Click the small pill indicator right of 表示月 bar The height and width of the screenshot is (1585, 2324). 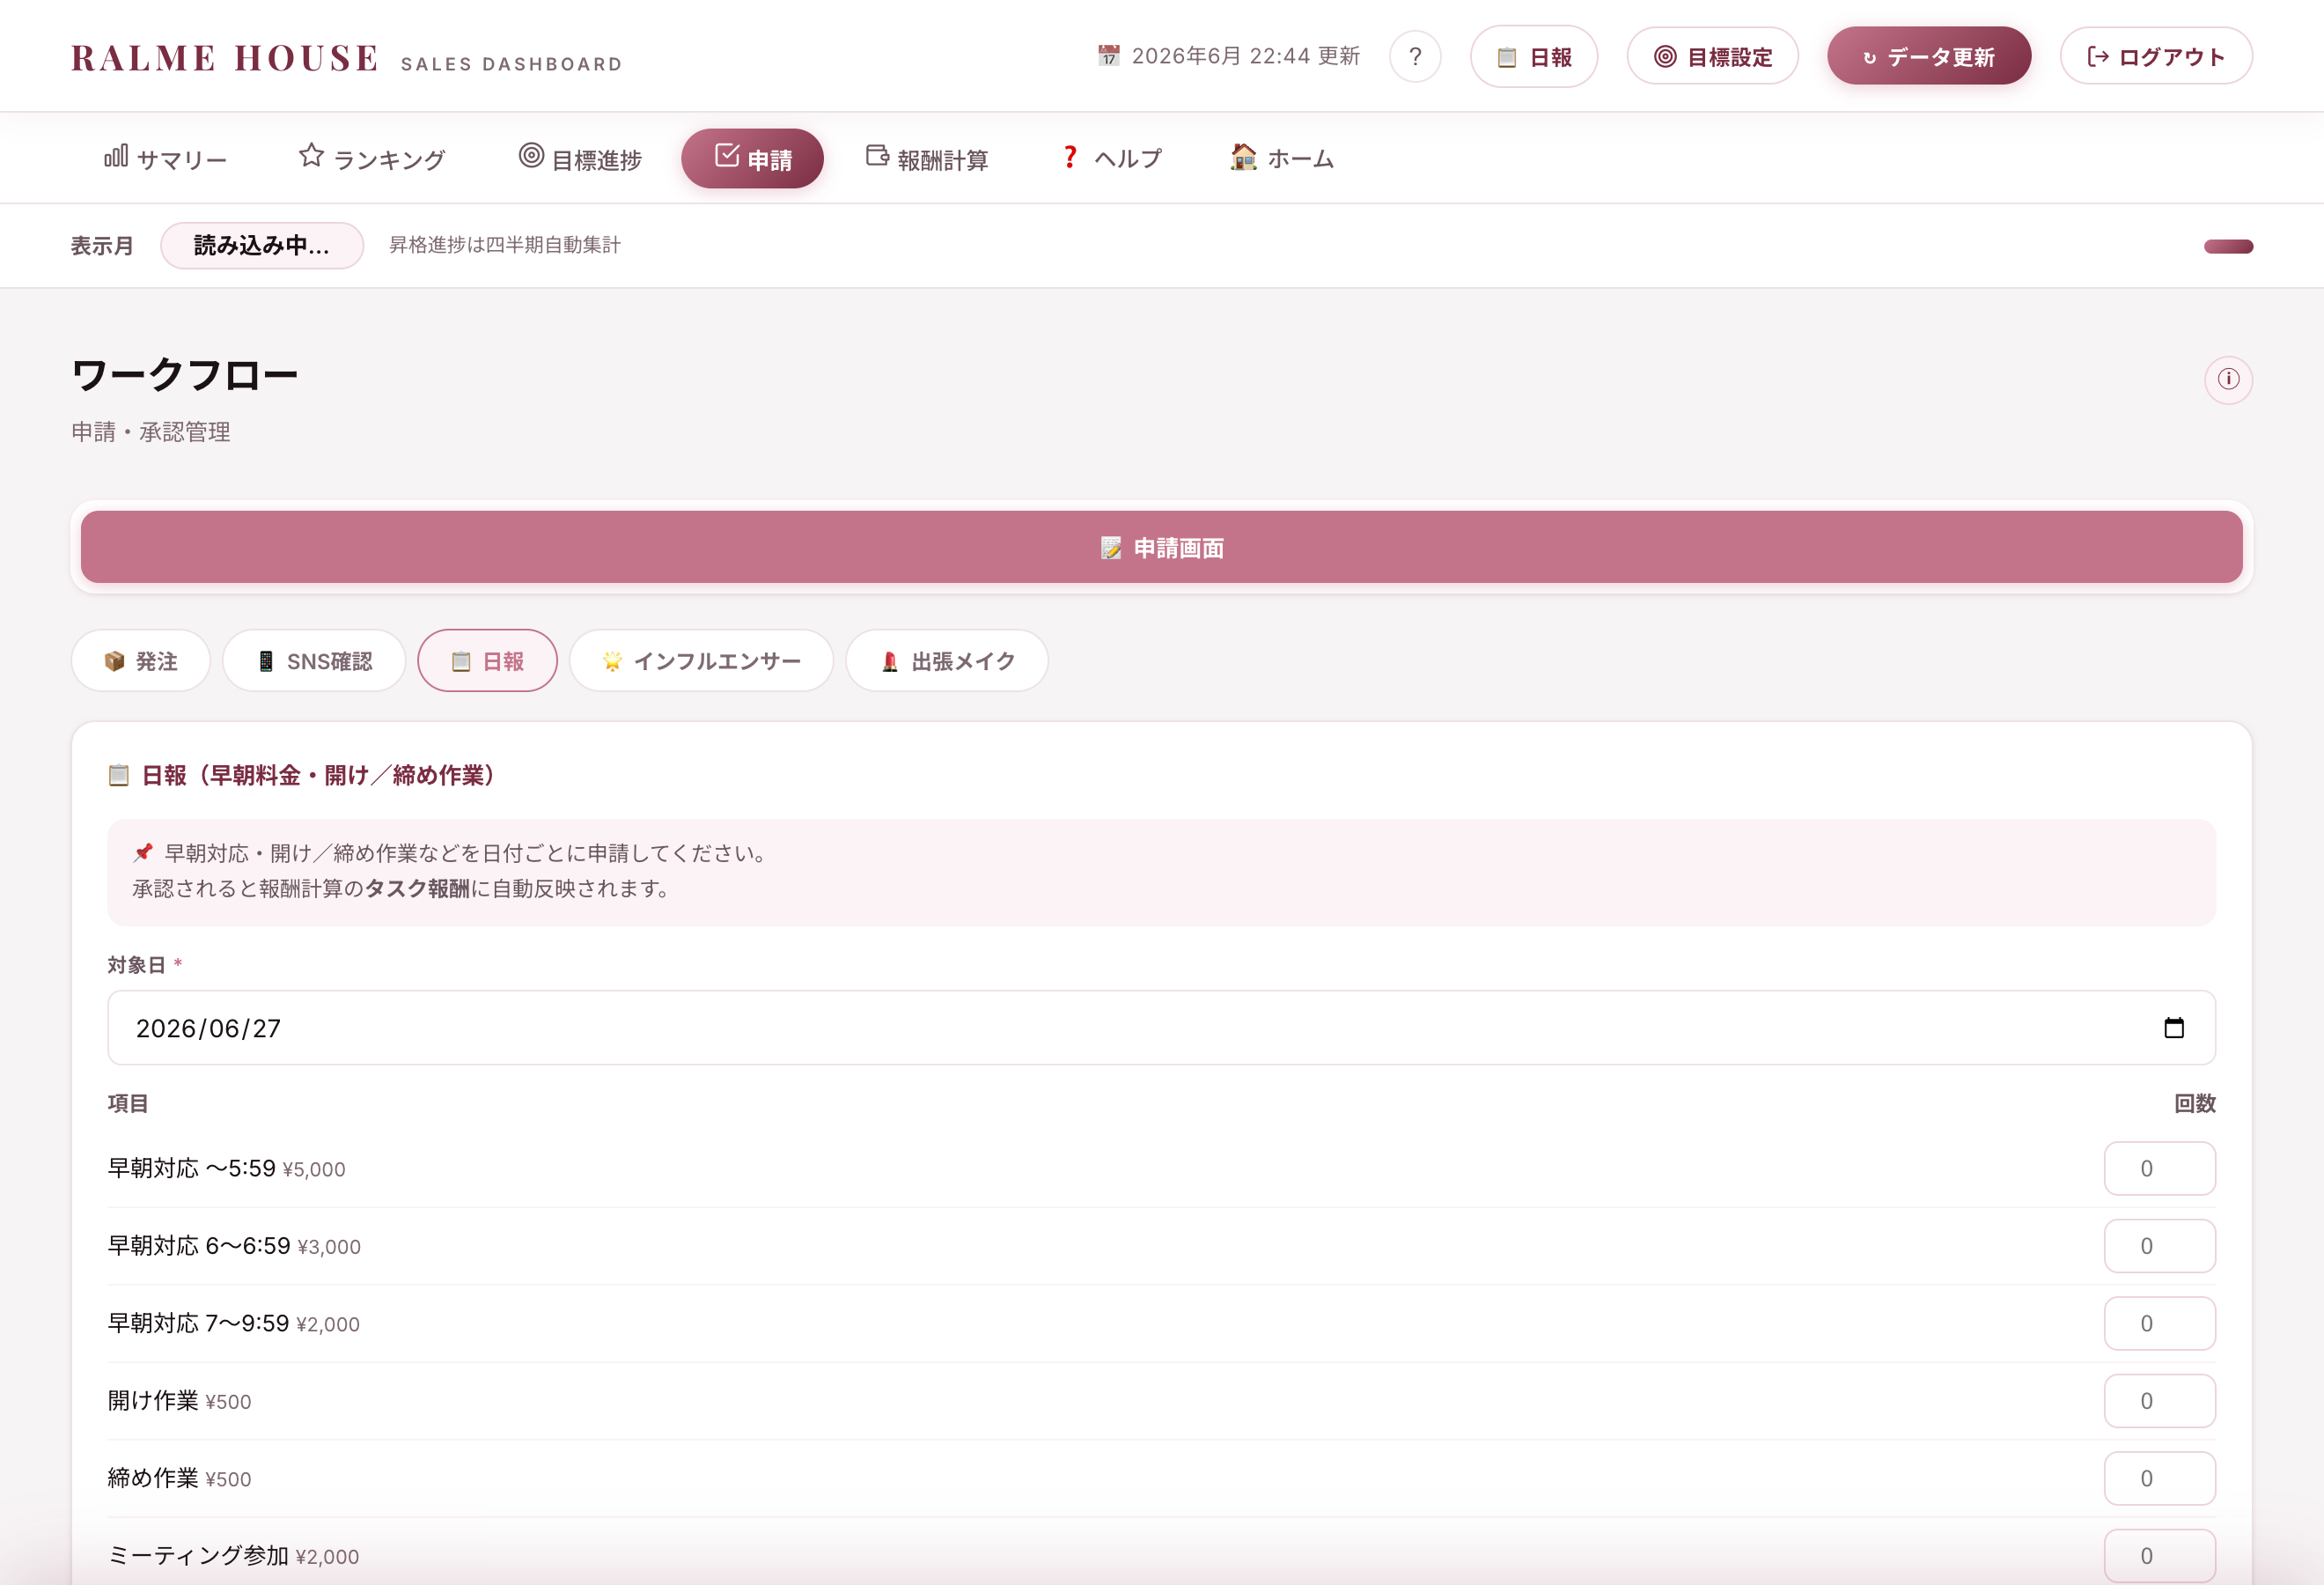(2228, 246)
